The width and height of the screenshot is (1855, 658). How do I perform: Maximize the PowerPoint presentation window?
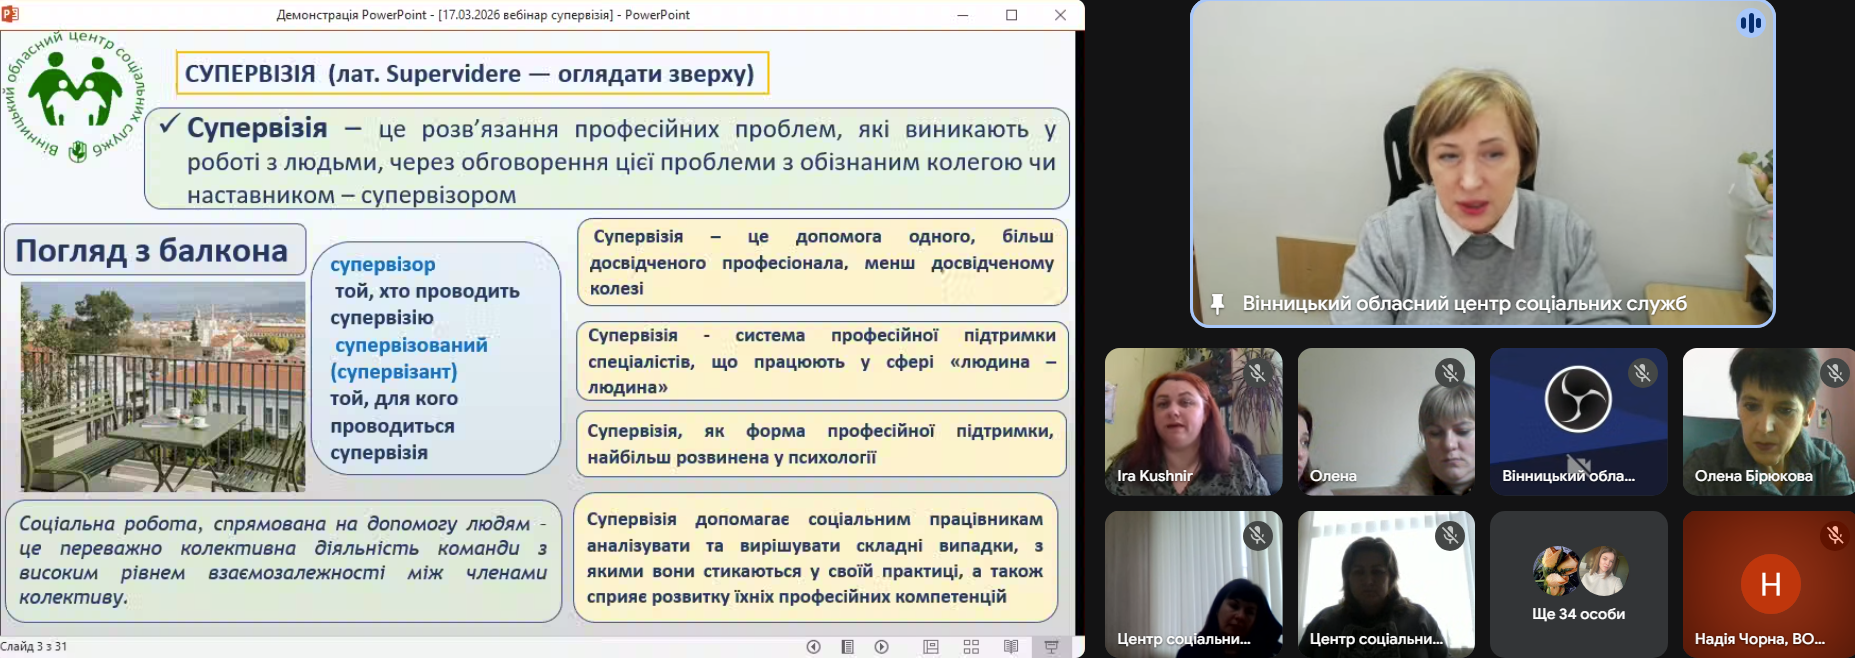(x=1011, y=15)
